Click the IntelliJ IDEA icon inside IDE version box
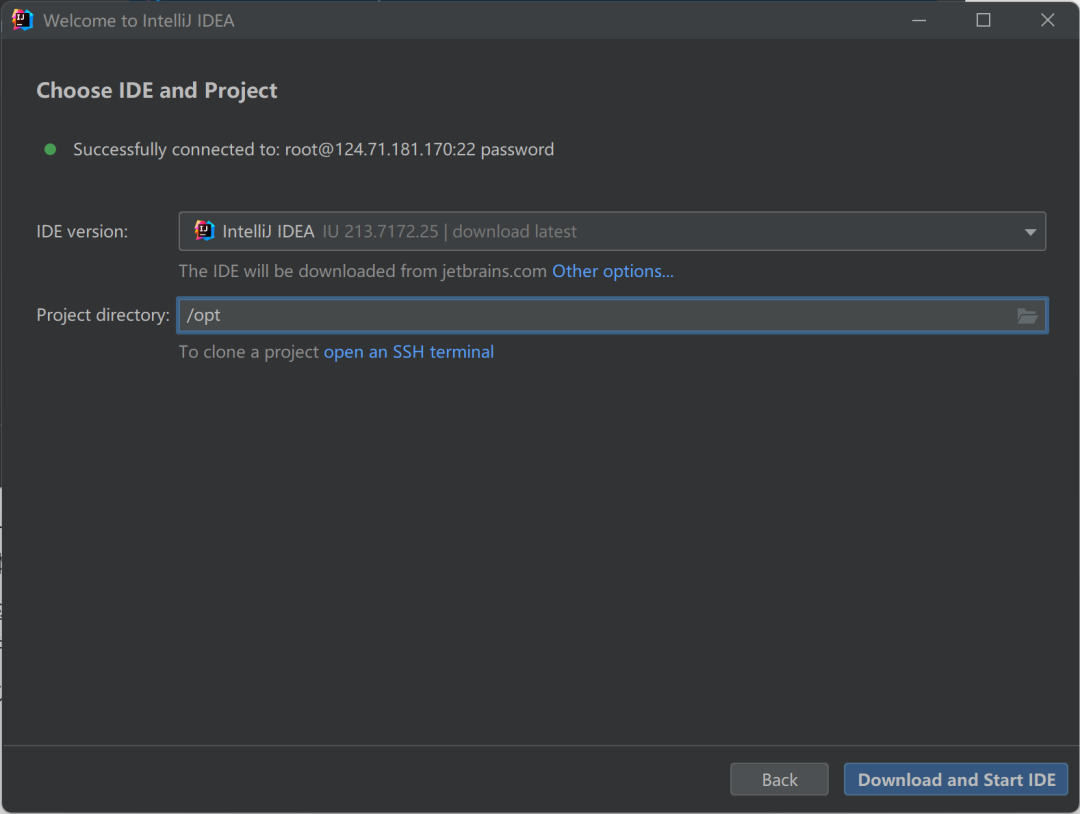 coord(205,231)
